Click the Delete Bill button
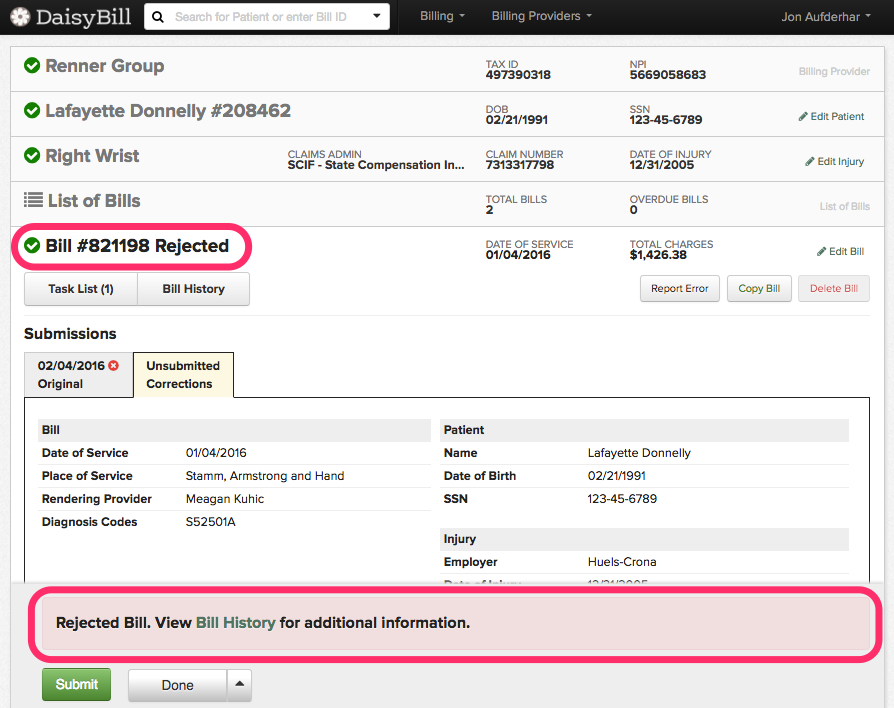This screenshot has width=894, height=708. (x=834, y=288)
